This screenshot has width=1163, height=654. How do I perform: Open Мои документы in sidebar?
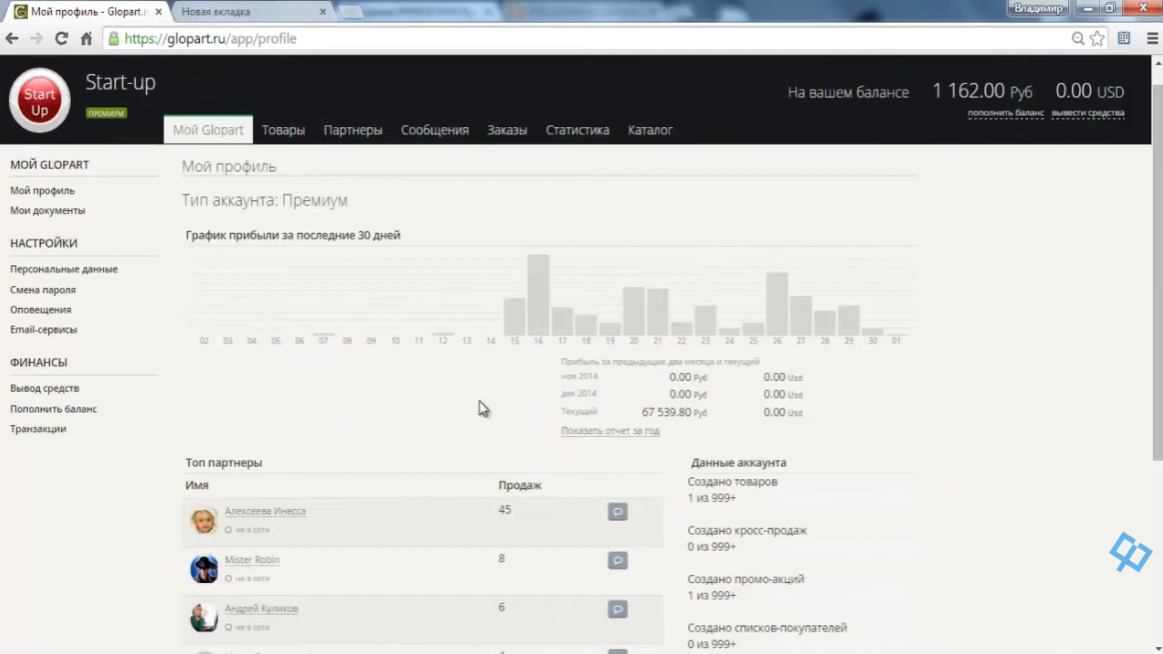47,211
